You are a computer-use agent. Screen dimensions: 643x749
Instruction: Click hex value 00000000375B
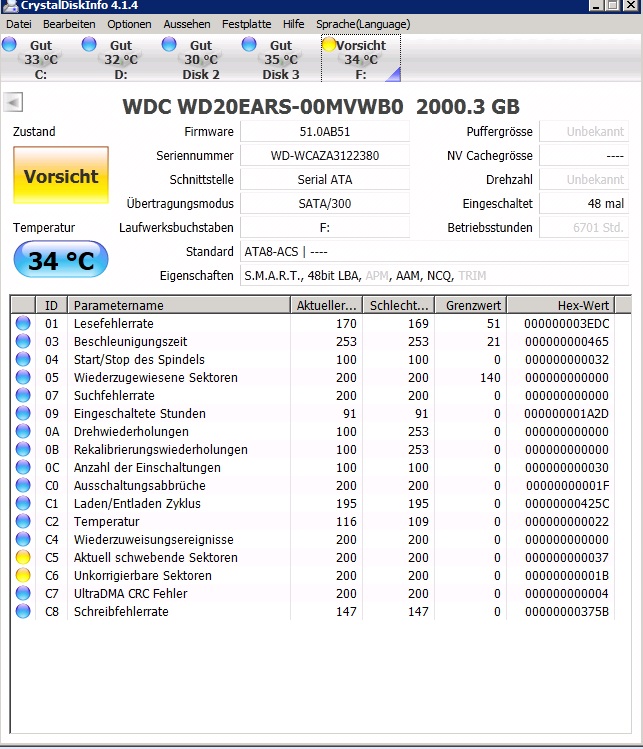(x=567, y=611)
